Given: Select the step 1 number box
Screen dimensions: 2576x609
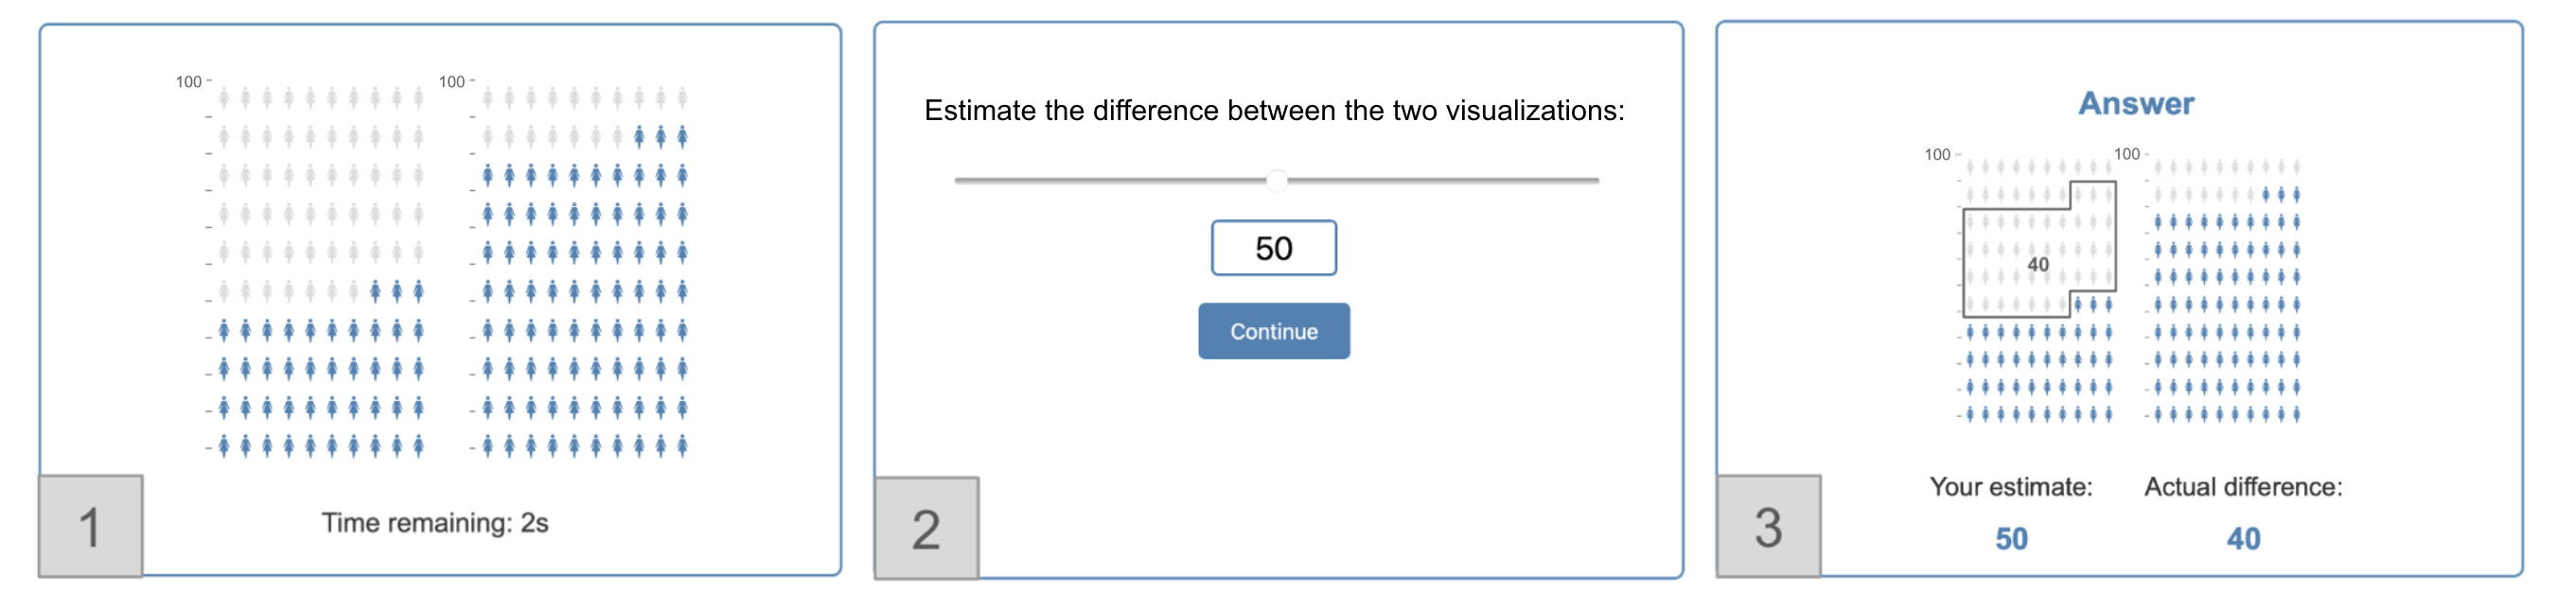Looking at the screenshot, I should [90, 526].
